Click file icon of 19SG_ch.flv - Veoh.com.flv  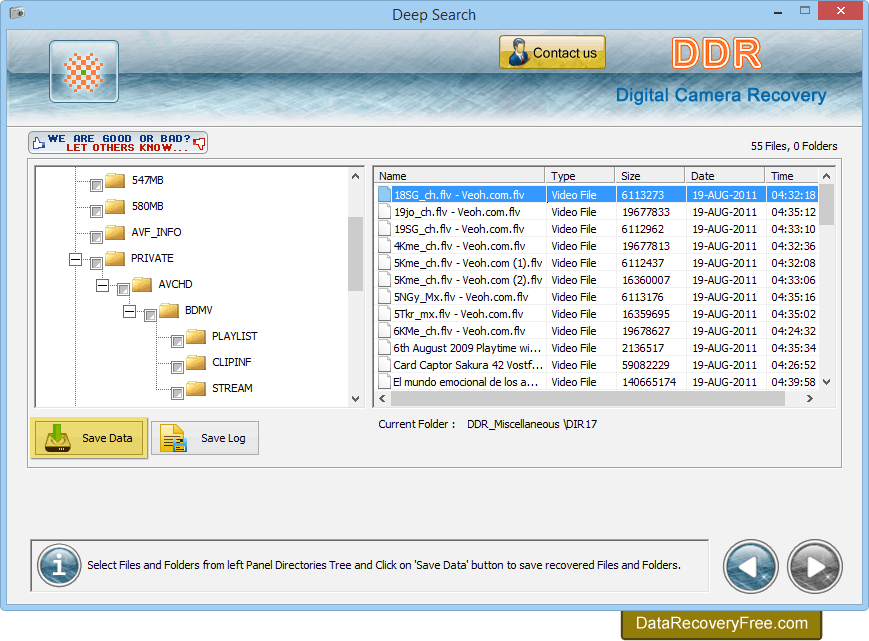tap(384, 229)
